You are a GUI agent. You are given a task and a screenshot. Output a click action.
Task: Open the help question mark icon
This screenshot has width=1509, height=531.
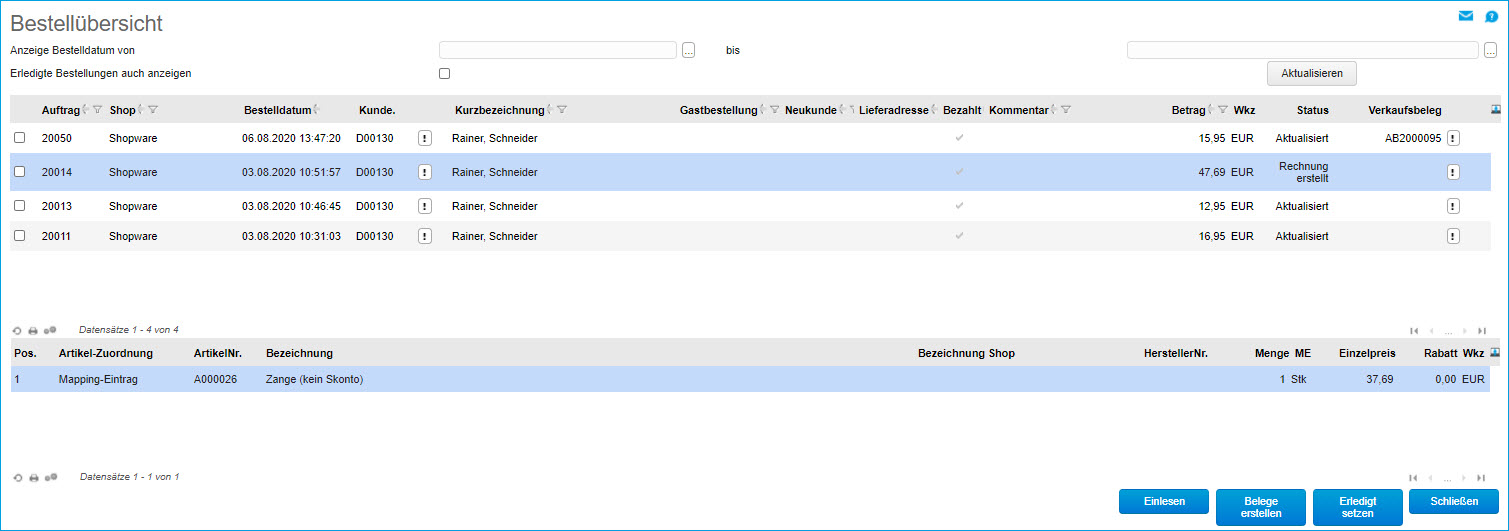click(1491, 16)
